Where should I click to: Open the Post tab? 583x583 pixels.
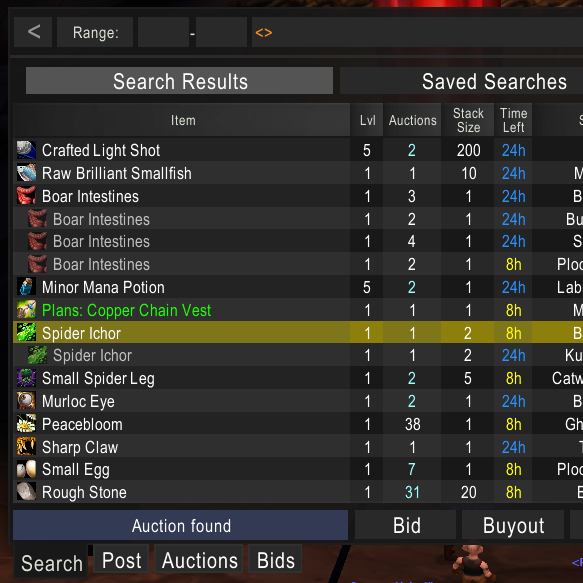click(x=121, y=560)
